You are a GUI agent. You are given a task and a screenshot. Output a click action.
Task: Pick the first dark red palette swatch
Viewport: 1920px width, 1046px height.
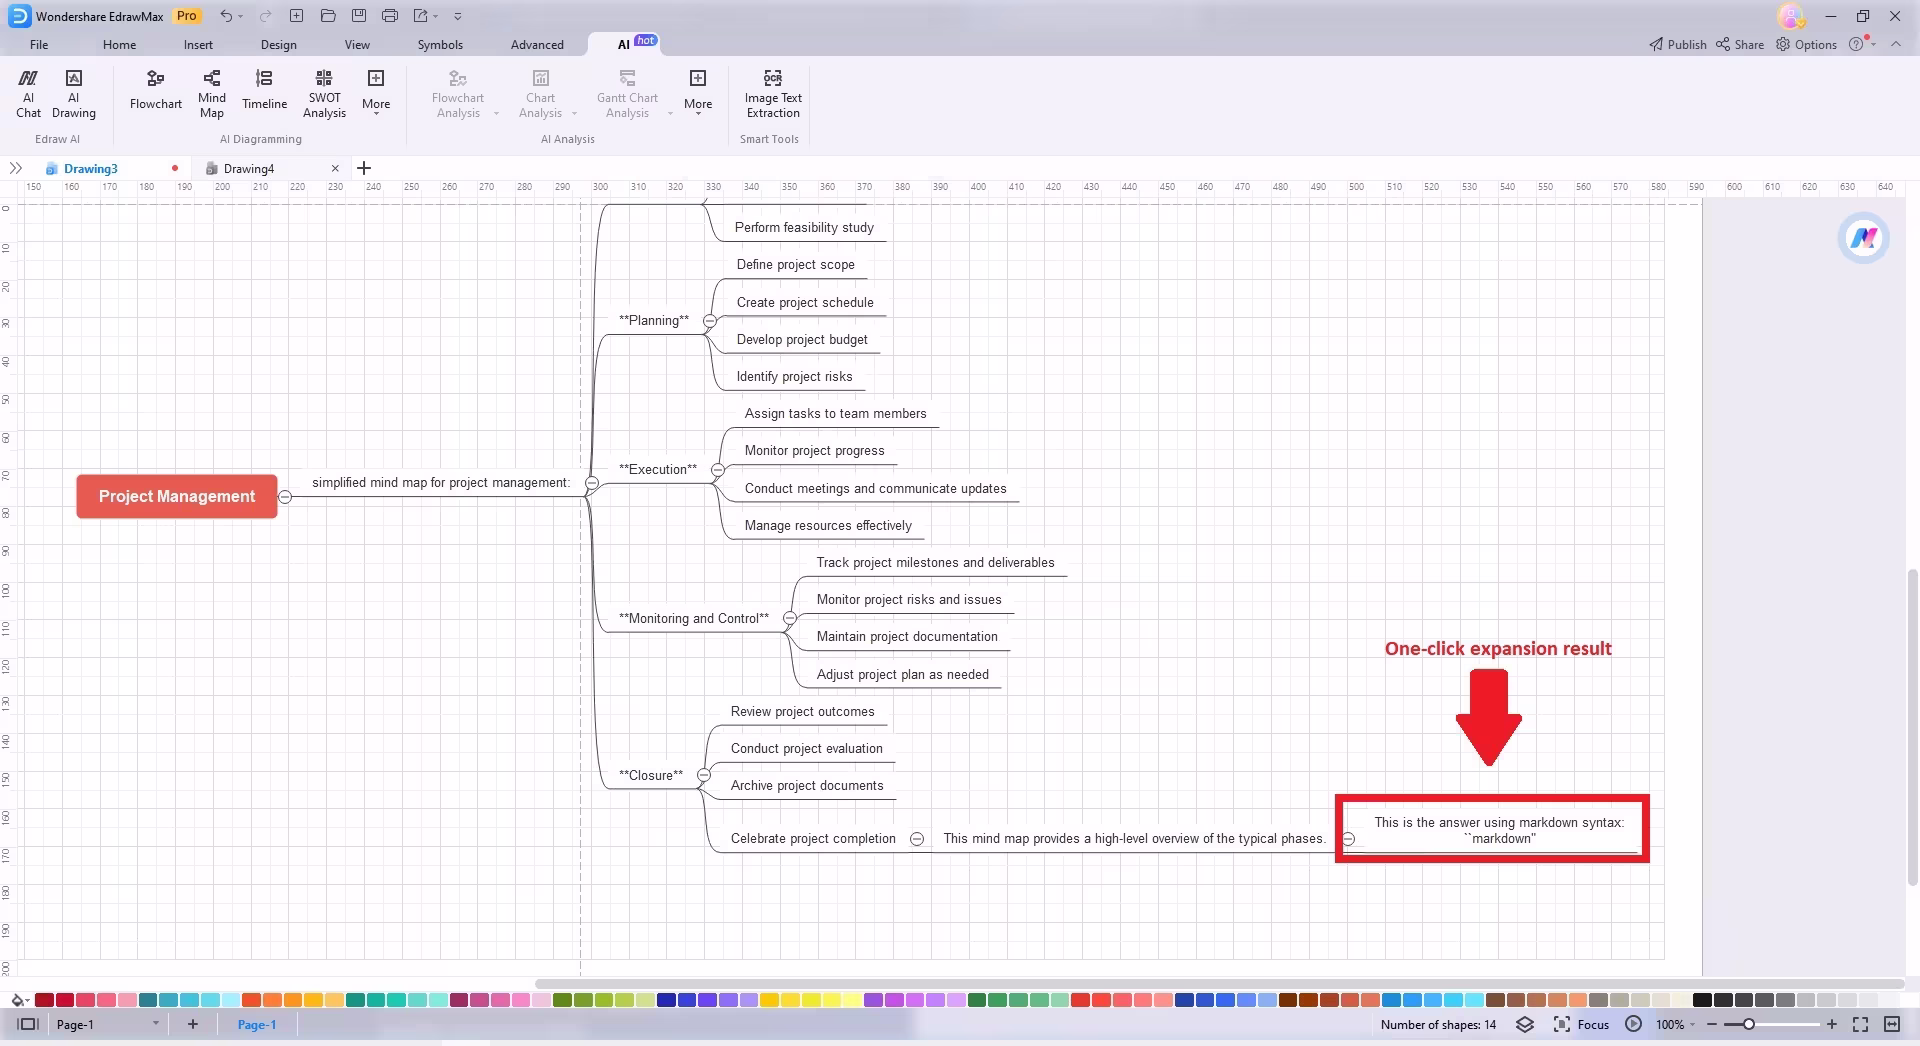tap(44, 1000)
